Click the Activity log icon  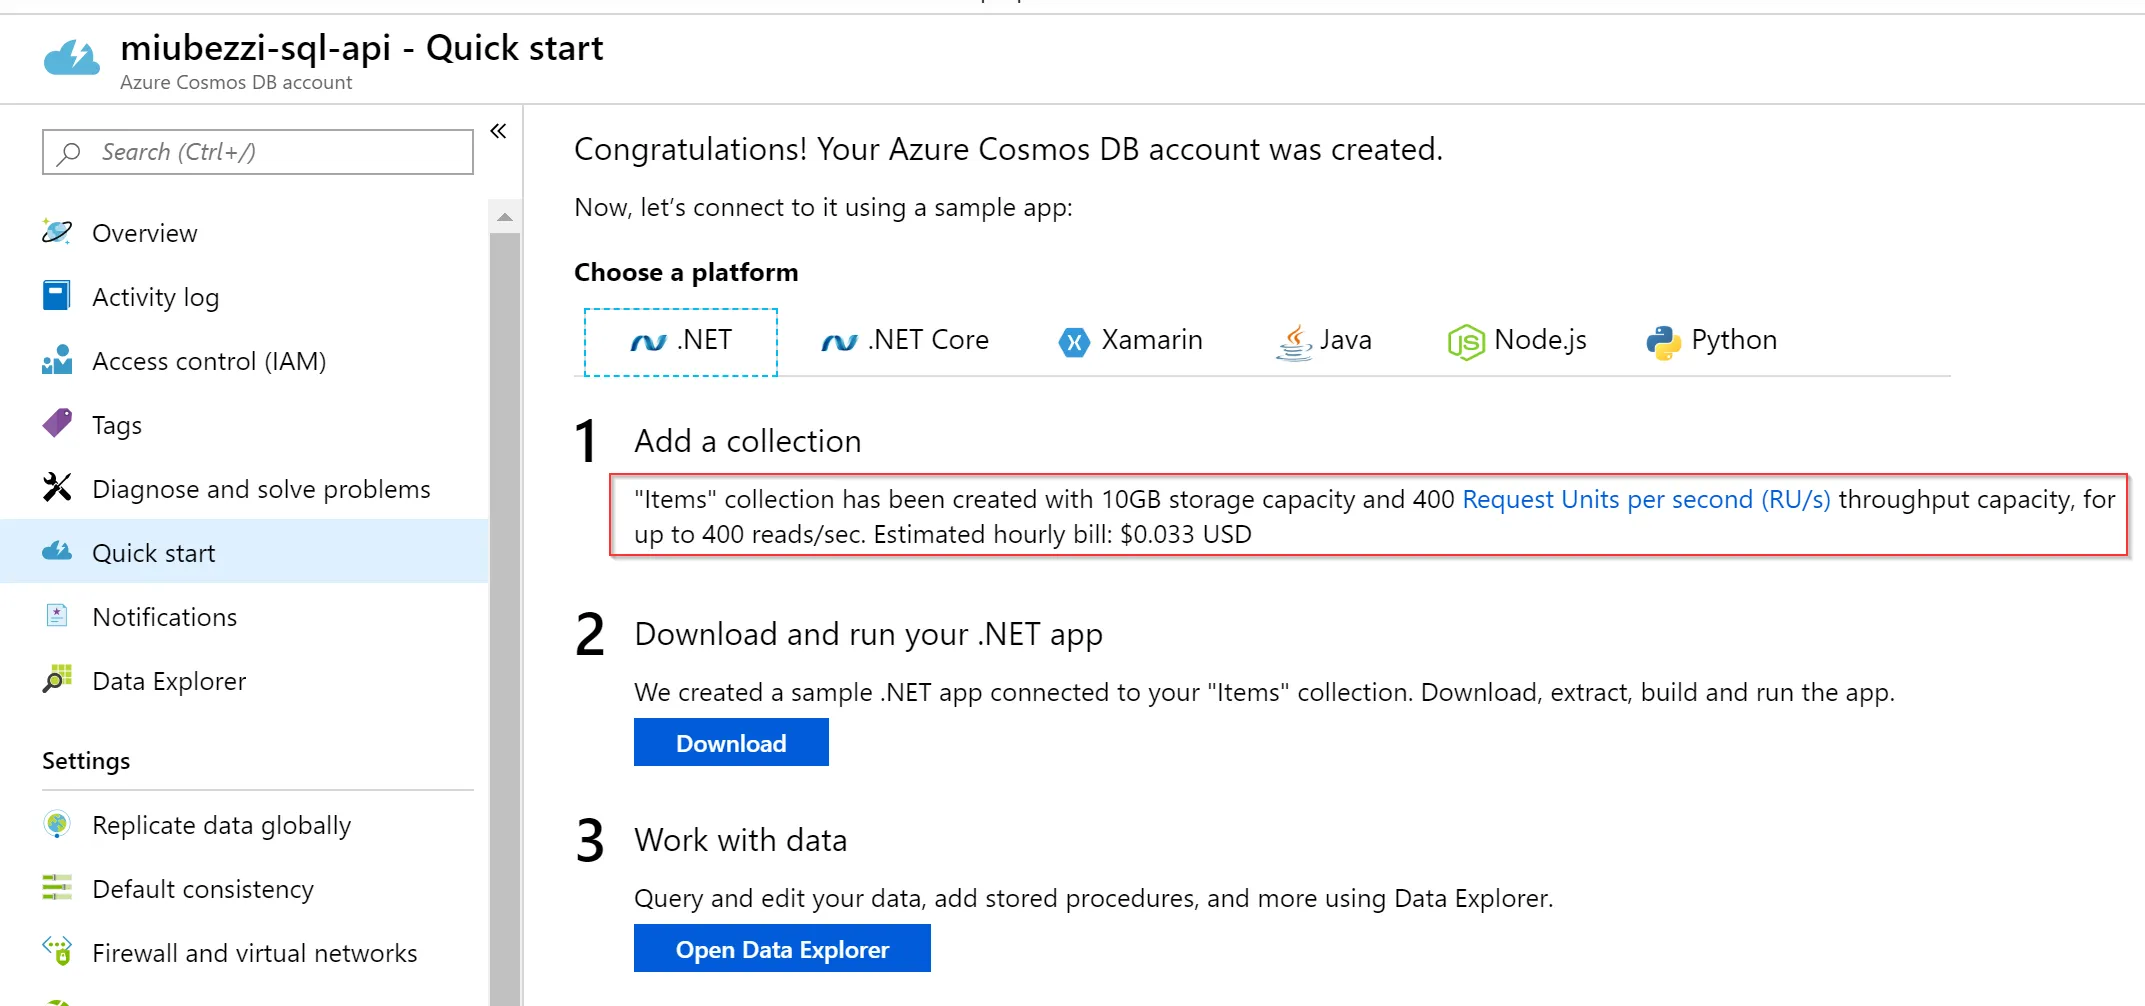[57, 296]
